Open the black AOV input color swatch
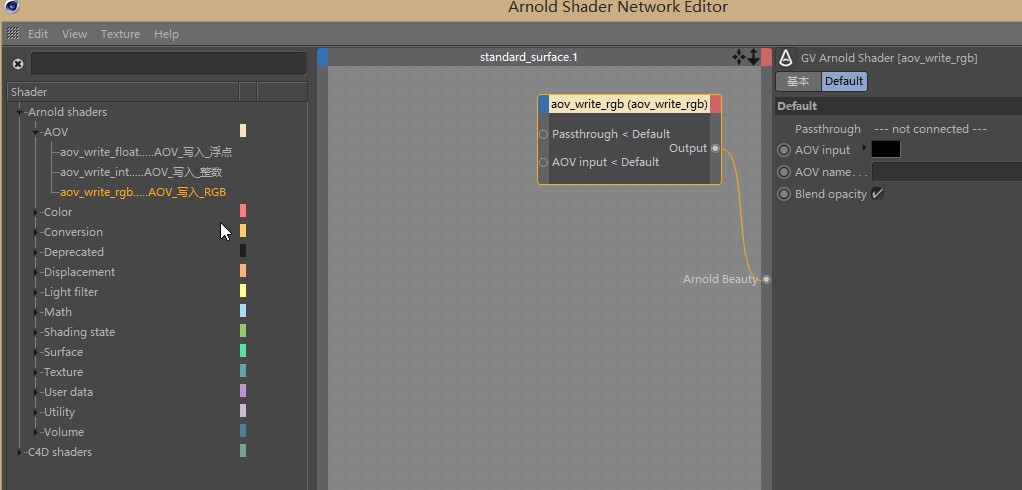This screenshot has height=490, width=1022. coord(886,150)
